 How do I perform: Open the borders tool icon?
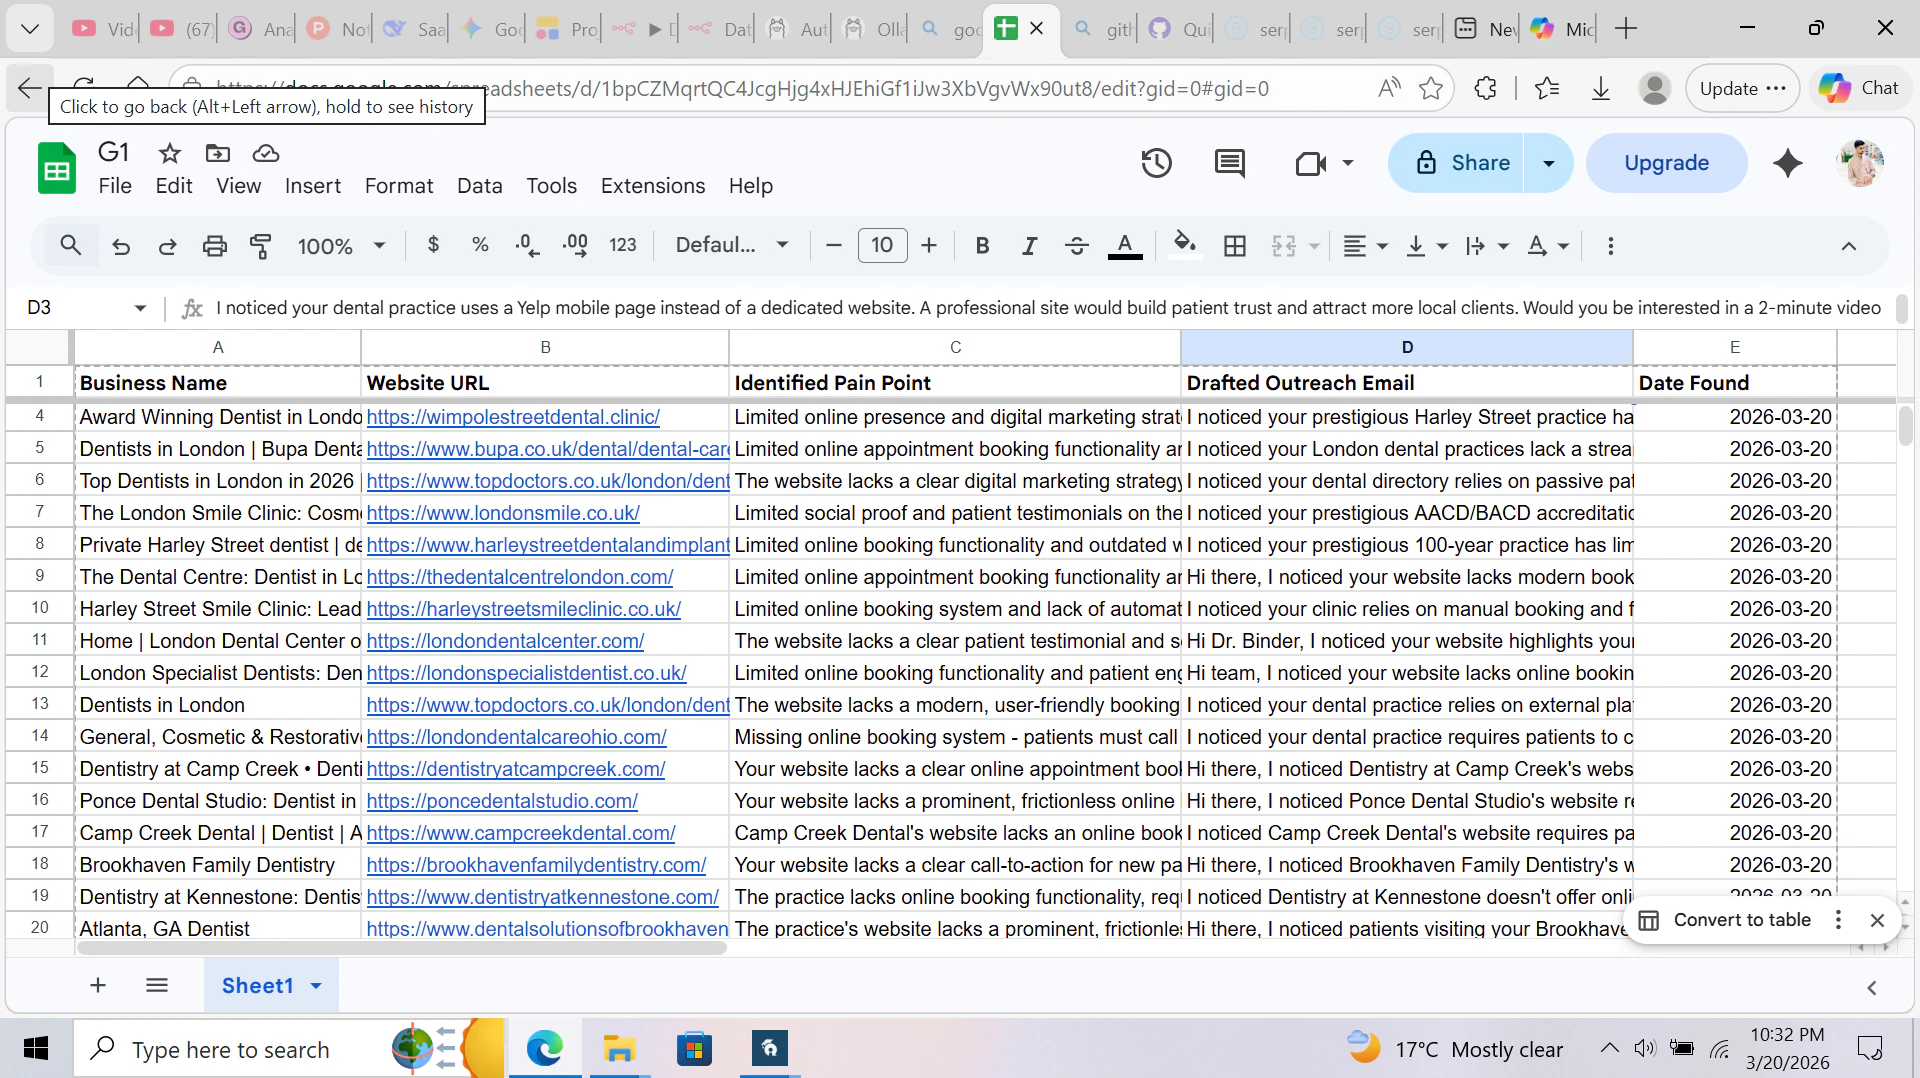[x=1235, y=246]
